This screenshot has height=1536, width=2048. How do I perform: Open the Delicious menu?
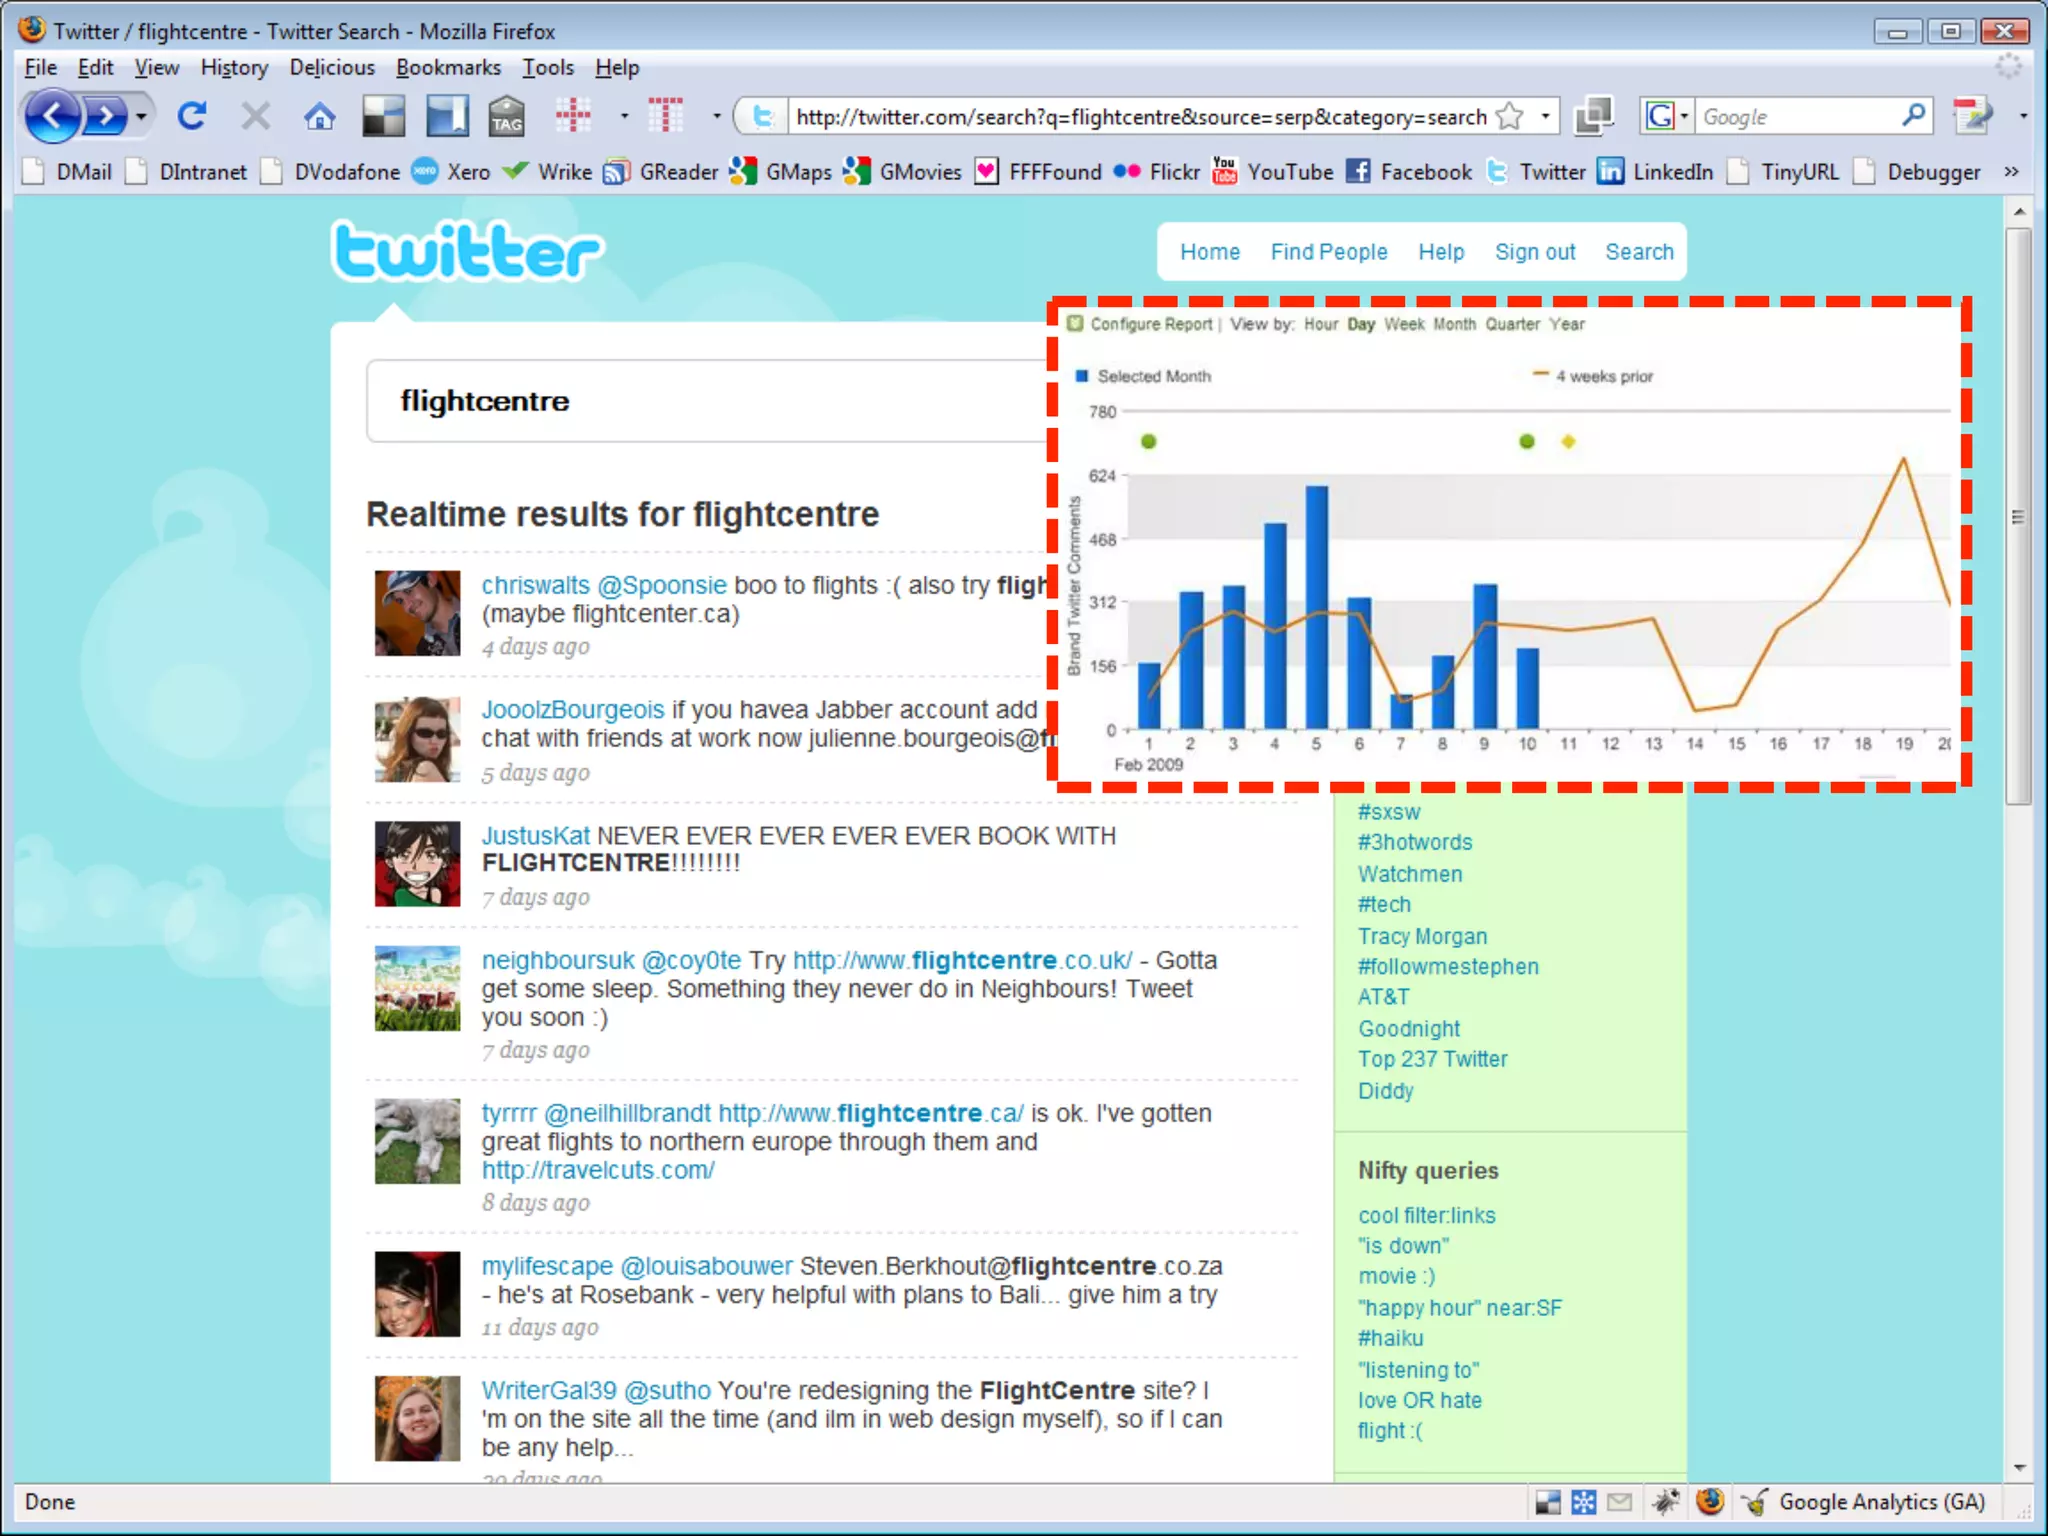(332, 68)
